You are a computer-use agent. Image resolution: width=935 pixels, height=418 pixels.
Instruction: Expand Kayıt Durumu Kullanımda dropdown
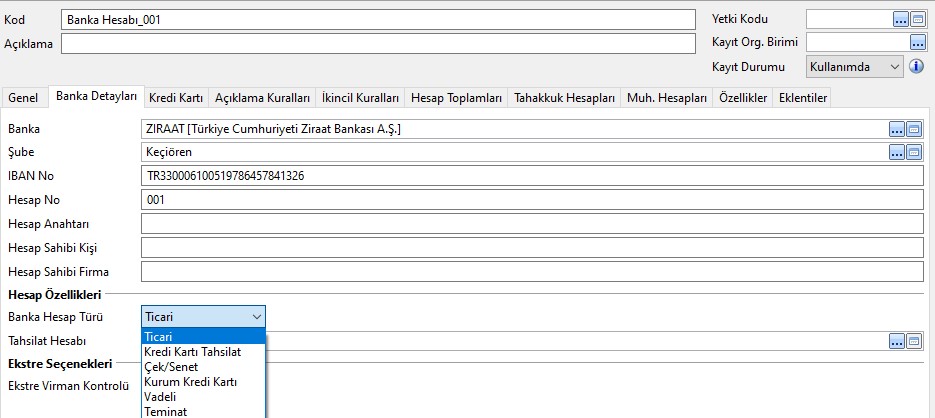tap(855, 67)
